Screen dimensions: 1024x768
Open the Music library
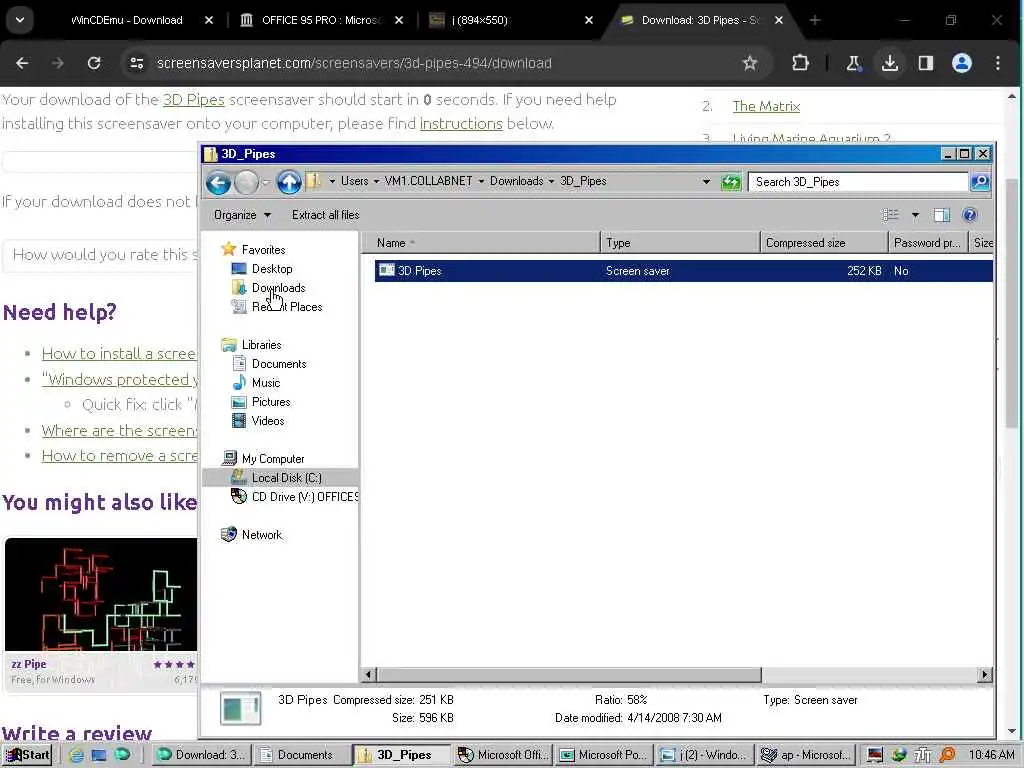(266, 383)
